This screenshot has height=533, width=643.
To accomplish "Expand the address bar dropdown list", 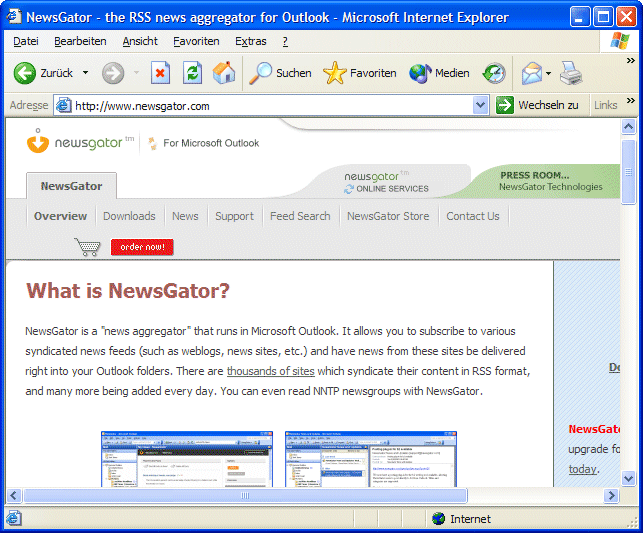I will pyautogui.click(x=480, y=106).
